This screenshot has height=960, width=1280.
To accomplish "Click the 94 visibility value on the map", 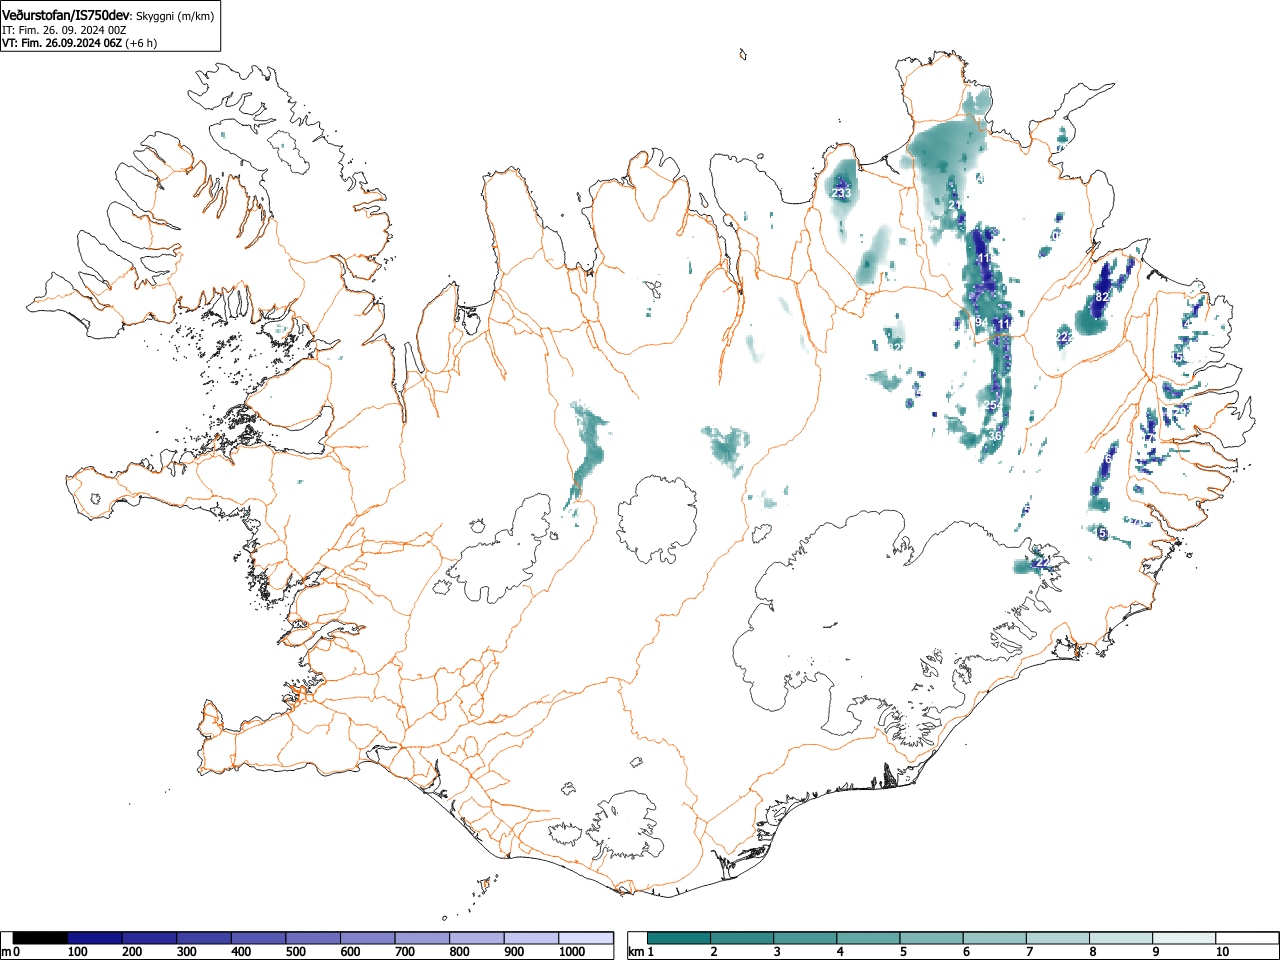I will (981, 323).
